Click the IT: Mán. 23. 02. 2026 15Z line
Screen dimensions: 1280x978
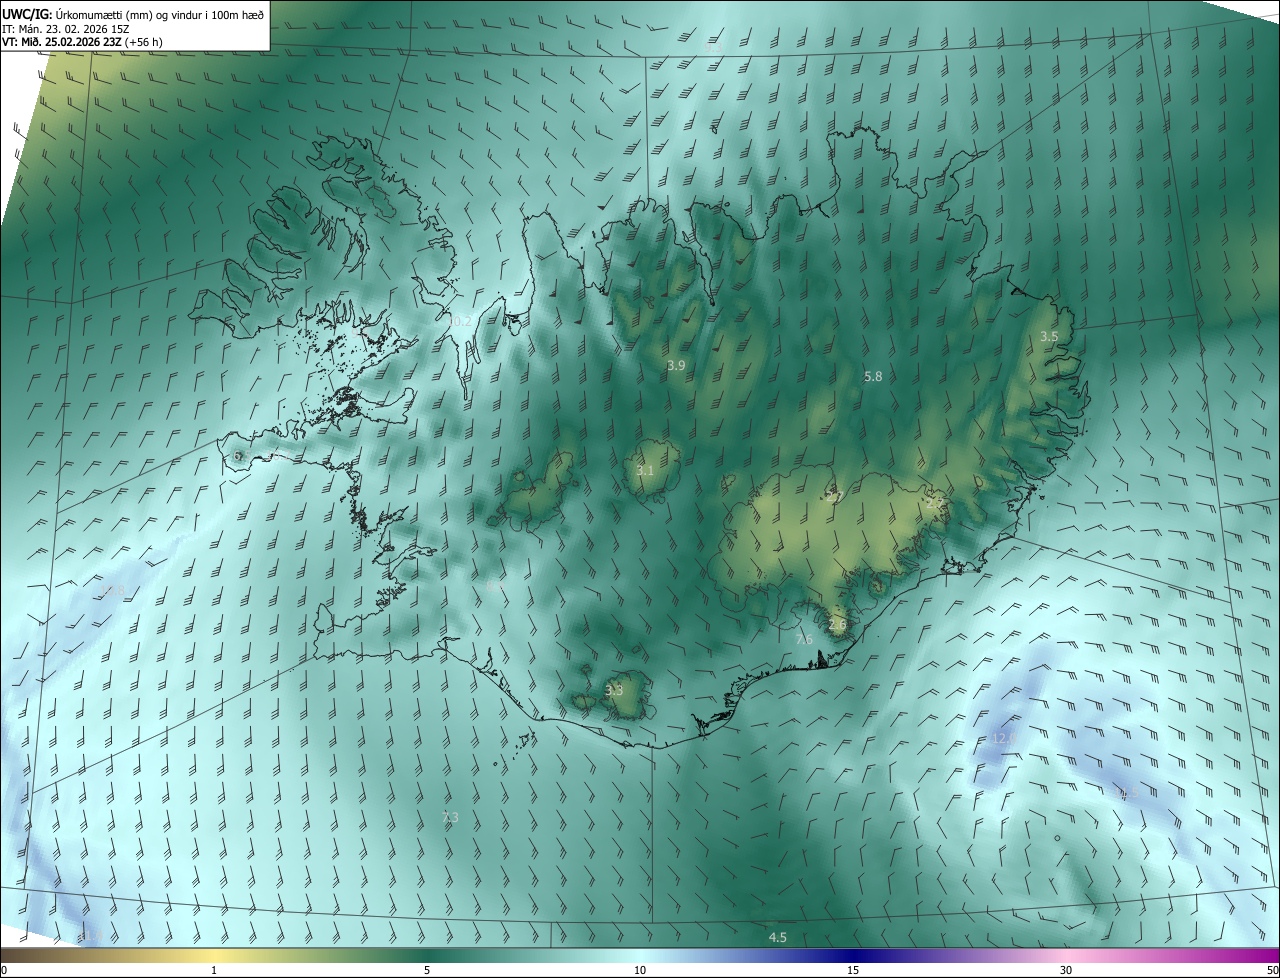click(x=66, y=29)
